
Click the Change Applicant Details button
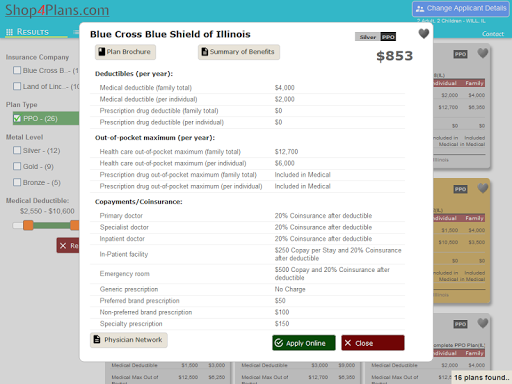click(461, 9)
